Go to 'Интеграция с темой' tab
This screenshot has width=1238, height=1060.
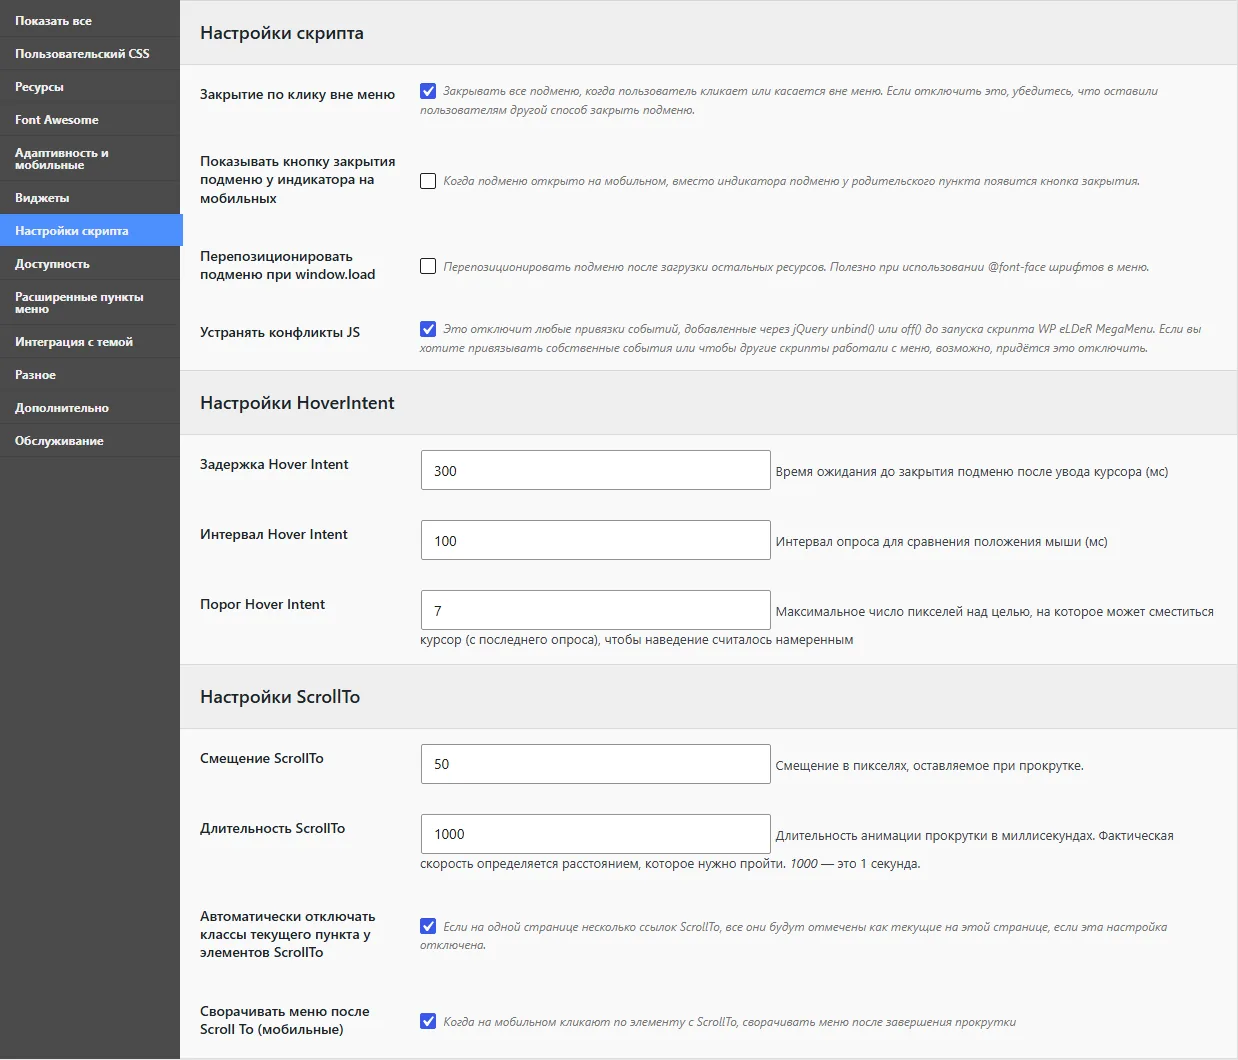[90, 342]
